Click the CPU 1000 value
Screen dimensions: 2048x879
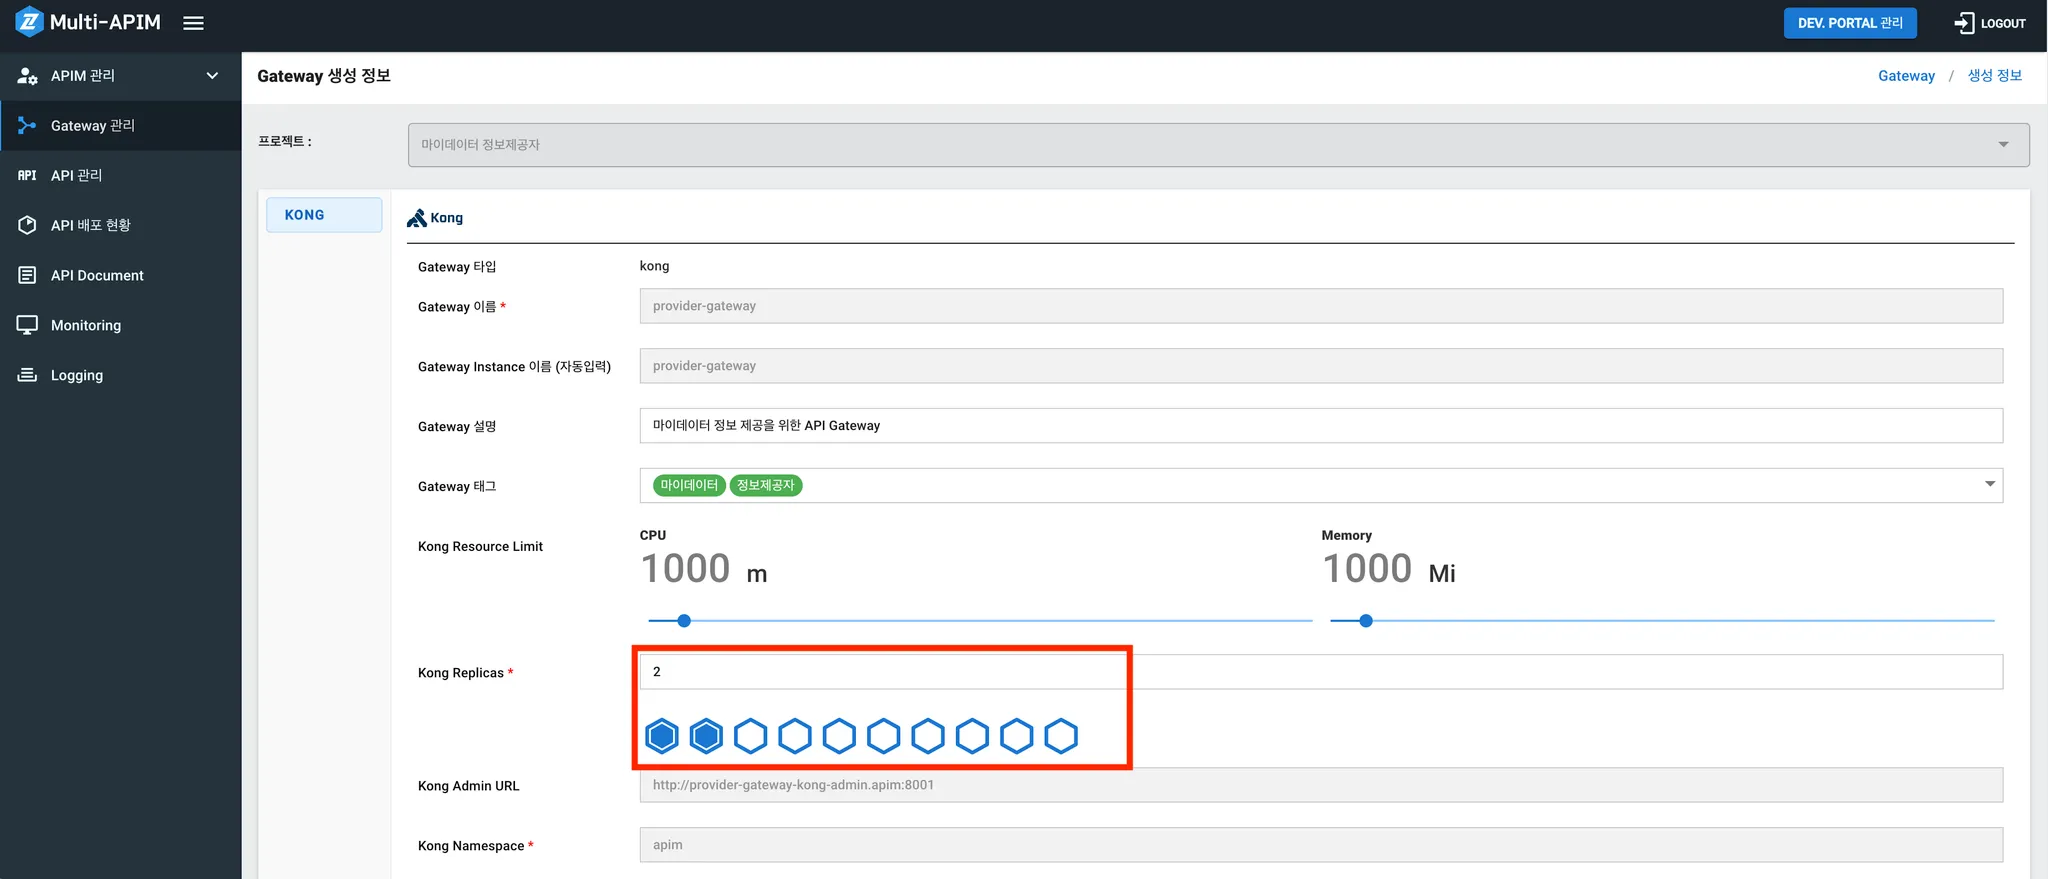(686, 569)
